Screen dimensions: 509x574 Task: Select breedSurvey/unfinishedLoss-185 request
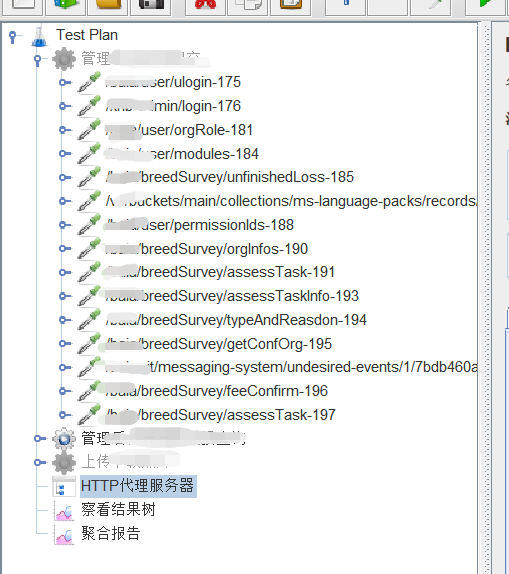(230, 177)
